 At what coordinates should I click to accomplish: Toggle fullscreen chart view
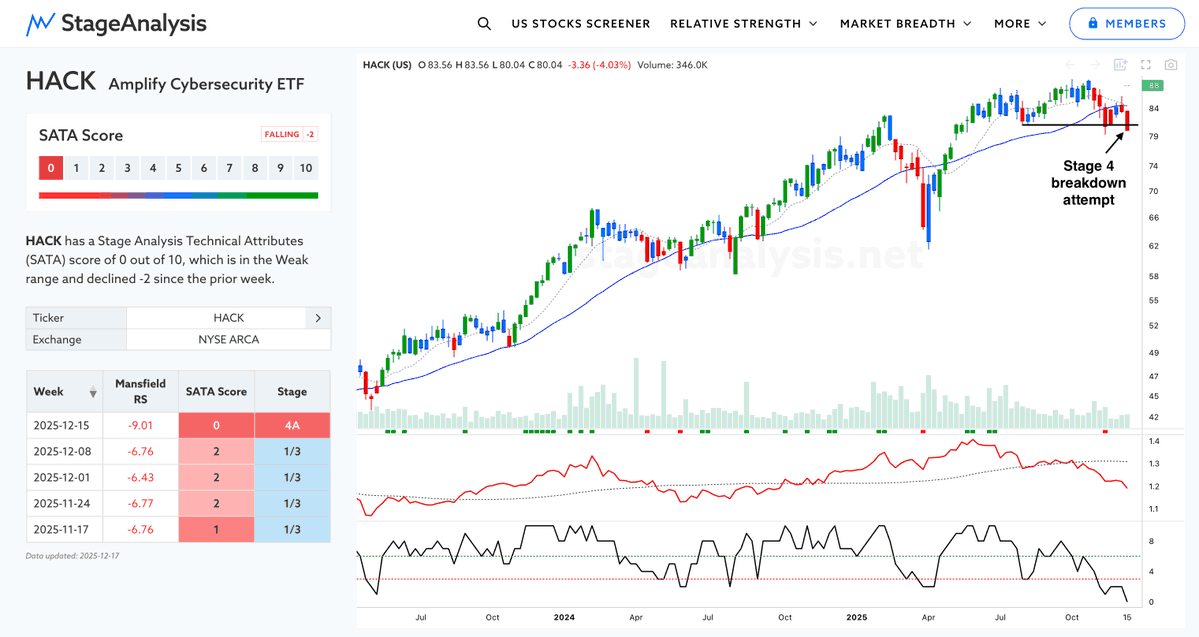point(1145,65)
